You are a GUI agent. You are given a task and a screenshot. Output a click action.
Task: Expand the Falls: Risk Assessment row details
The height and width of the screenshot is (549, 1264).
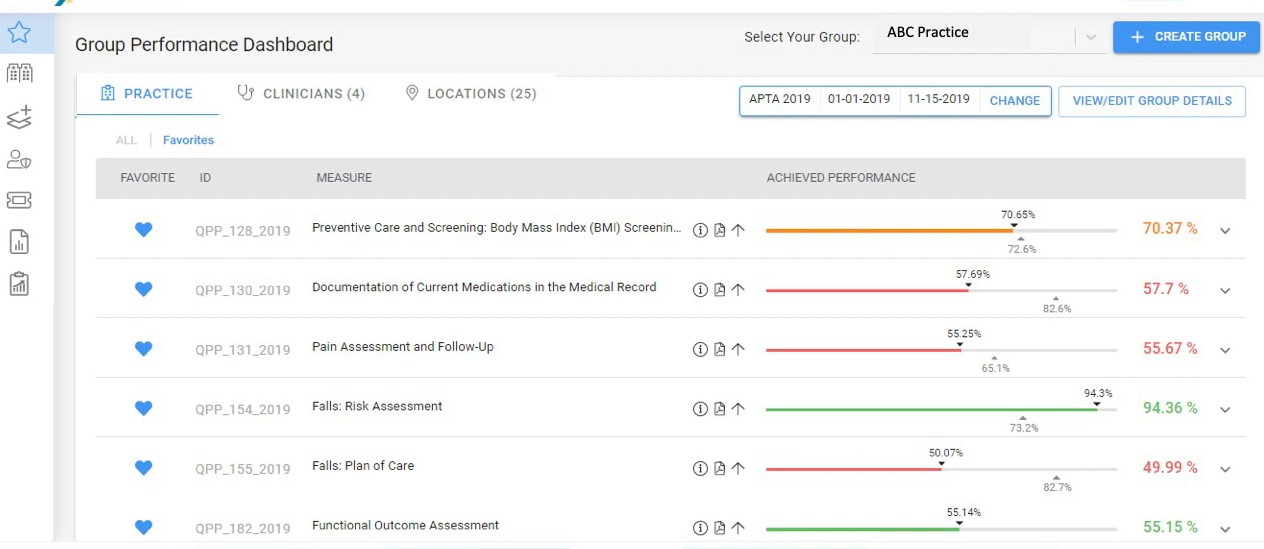[1225, 410]
